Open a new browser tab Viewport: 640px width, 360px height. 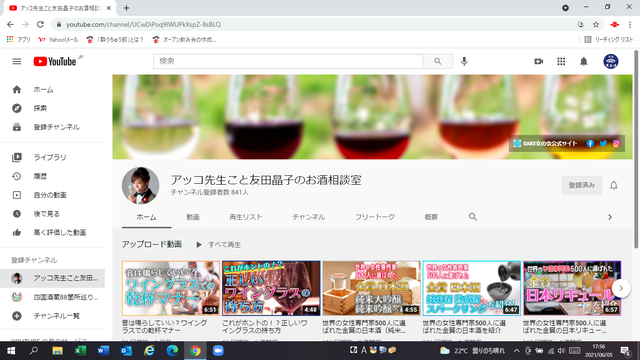point(127,8)
